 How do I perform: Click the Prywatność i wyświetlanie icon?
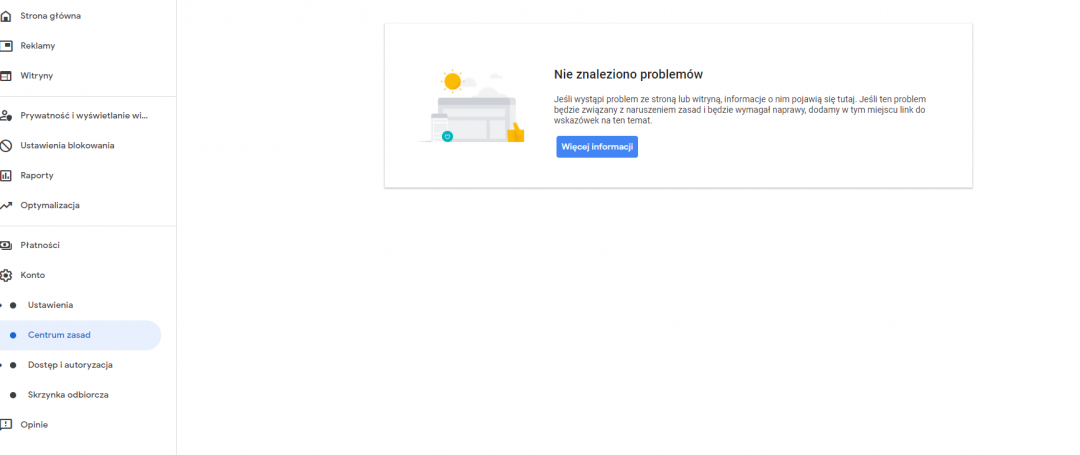coord(5,116)
